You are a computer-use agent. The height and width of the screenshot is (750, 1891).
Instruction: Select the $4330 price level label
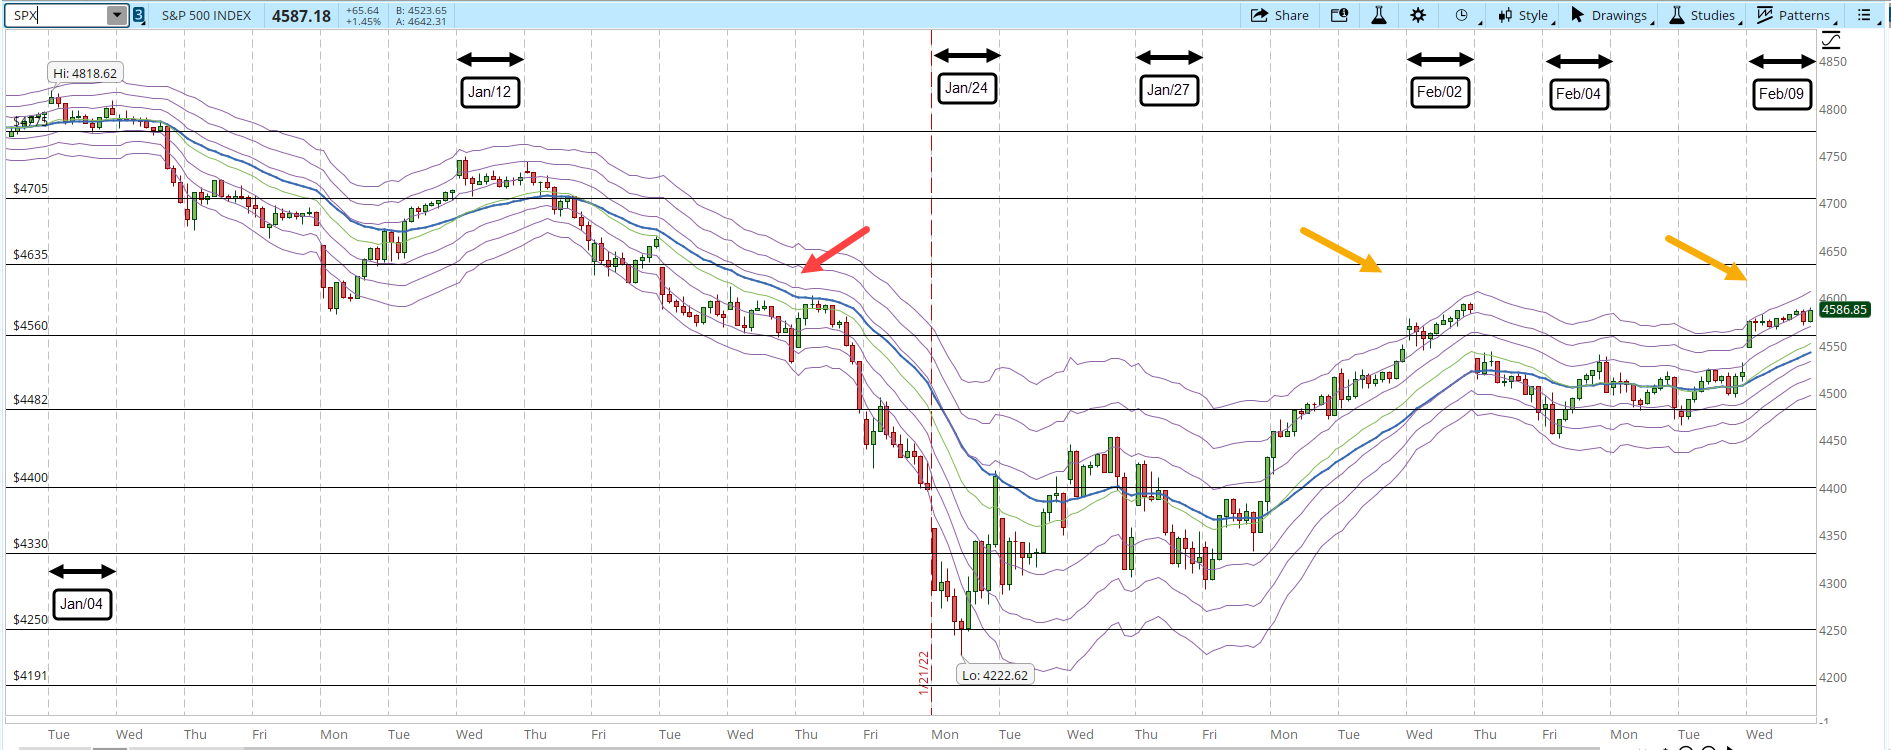click(x=30, y=543)
